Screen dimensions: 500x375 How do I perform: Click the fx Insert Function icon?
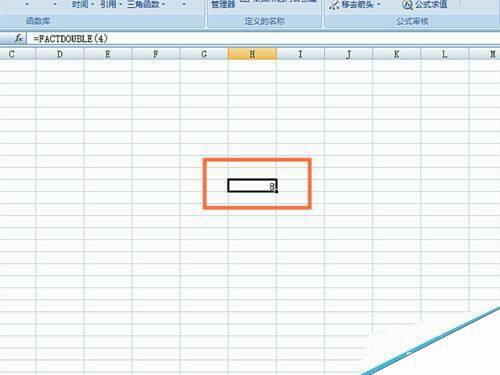point(19,38)
